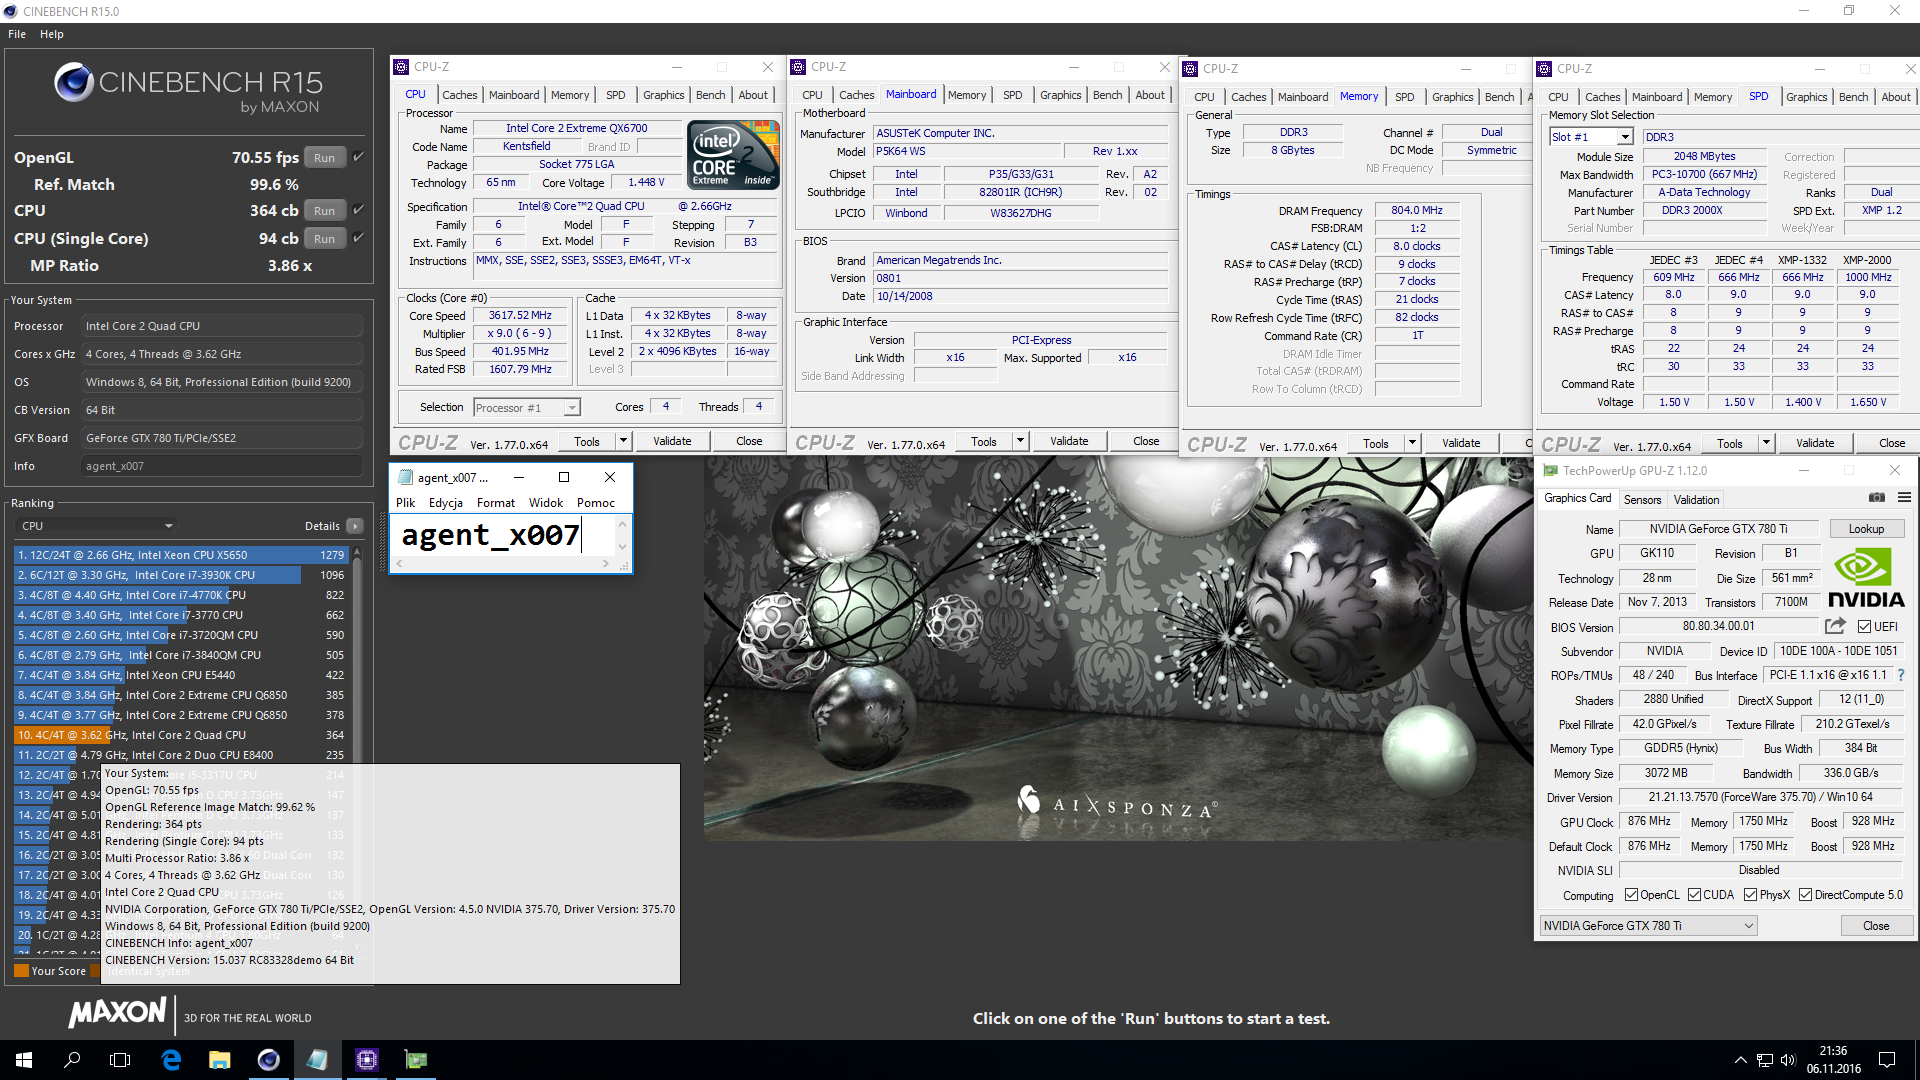Open the Windows Start menu

pyautogui.click(x=24, y=1060)
